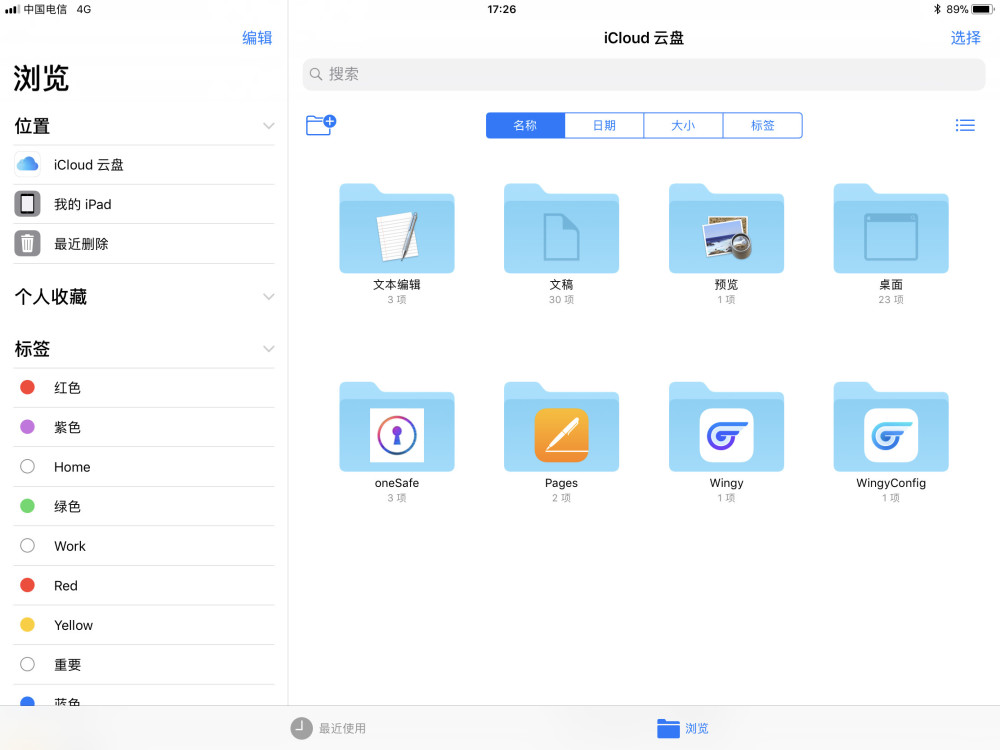1000x750 pixels.
Task: Sort by 日期 tab
Action: [x=605, y=125]
